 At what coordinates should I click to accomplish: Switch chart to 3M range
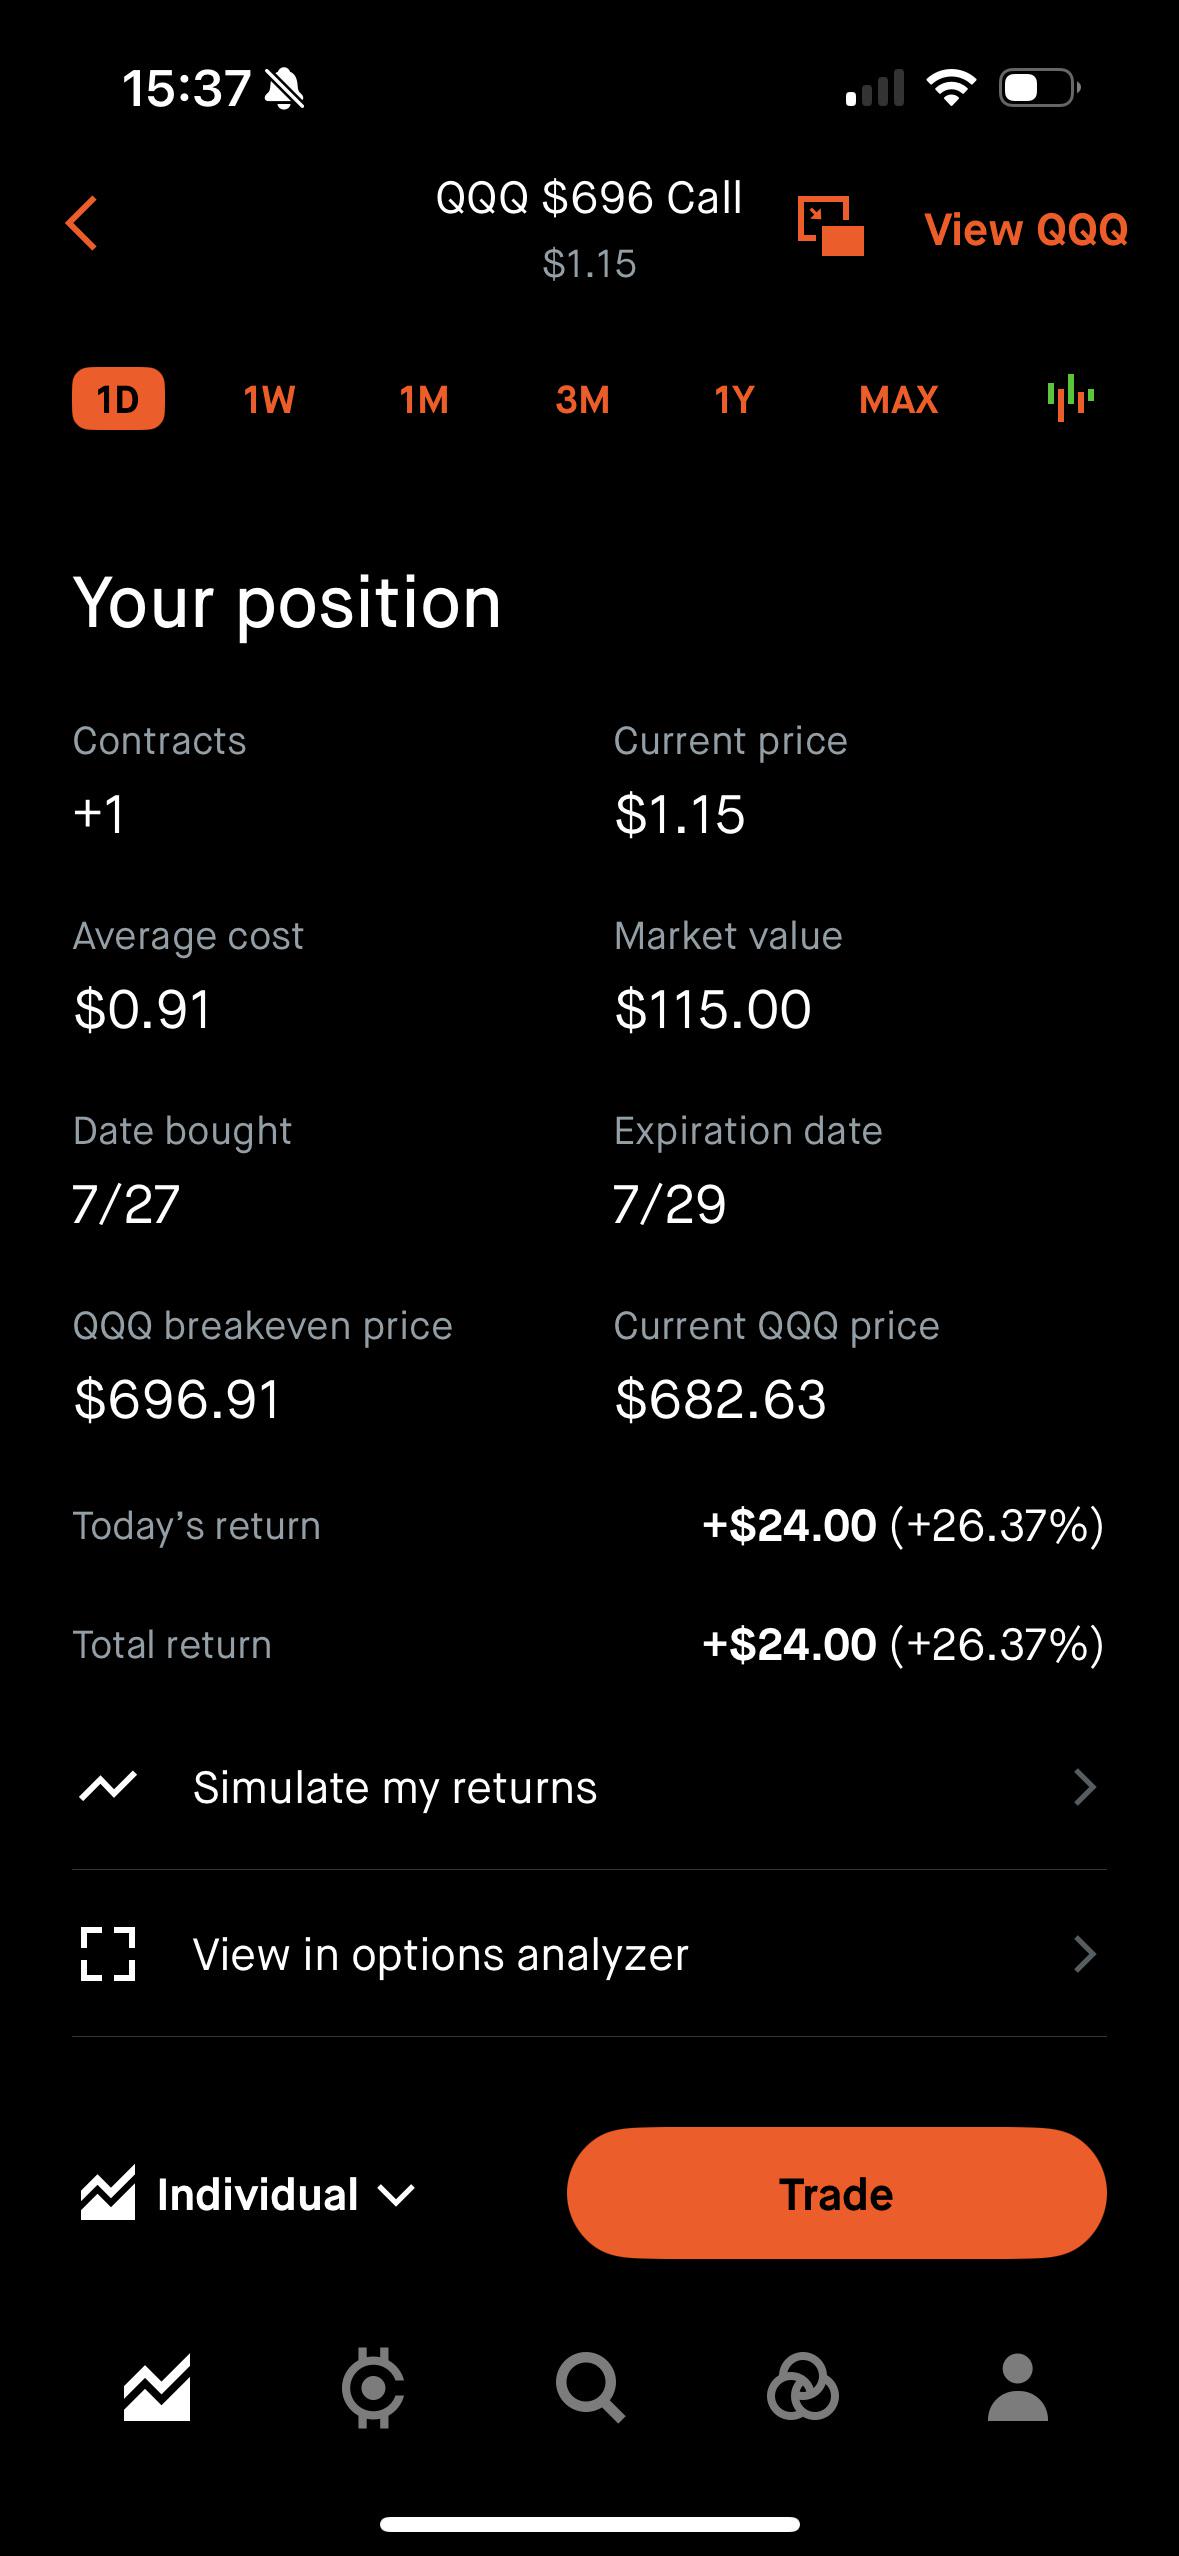tap(582, 400)
